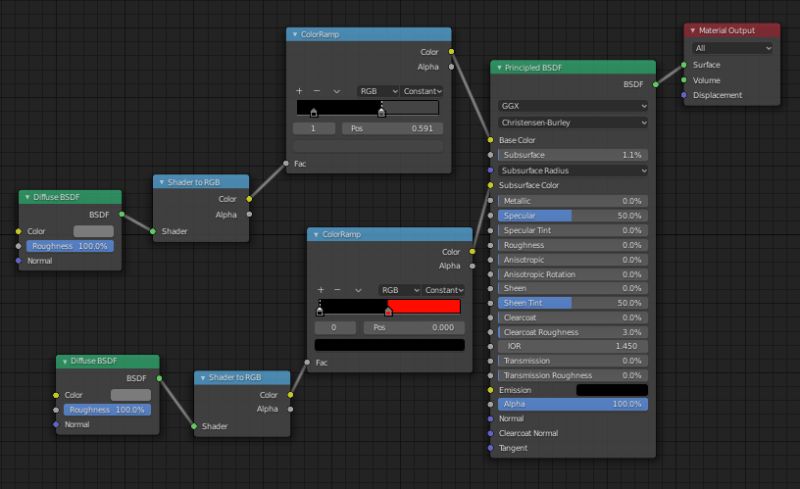800x489 pixels.
Task: Click the stop index field showing 1
Action: point(314,128)
